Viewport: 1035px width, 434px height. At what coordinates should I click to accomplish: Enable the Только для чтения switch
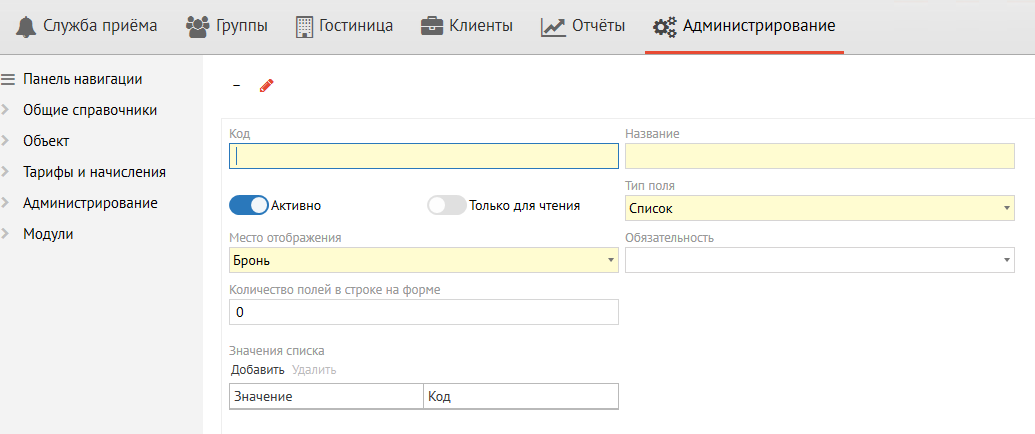(x=447, y=205)
